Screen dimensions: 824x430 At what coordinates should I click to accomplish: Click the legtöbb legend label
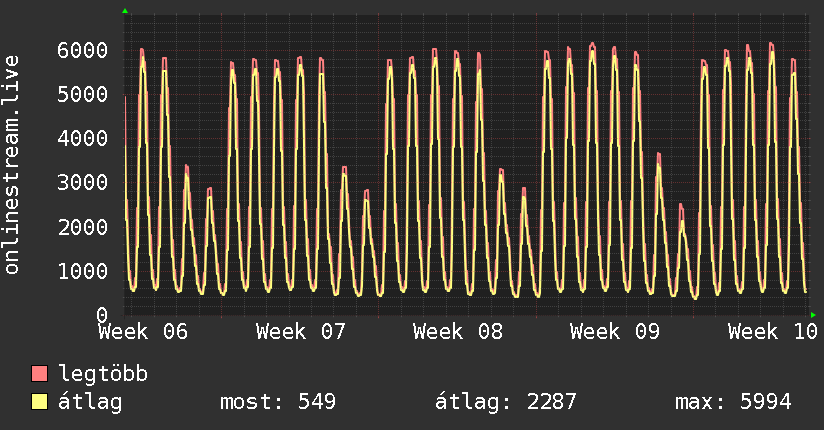(103, 374)
